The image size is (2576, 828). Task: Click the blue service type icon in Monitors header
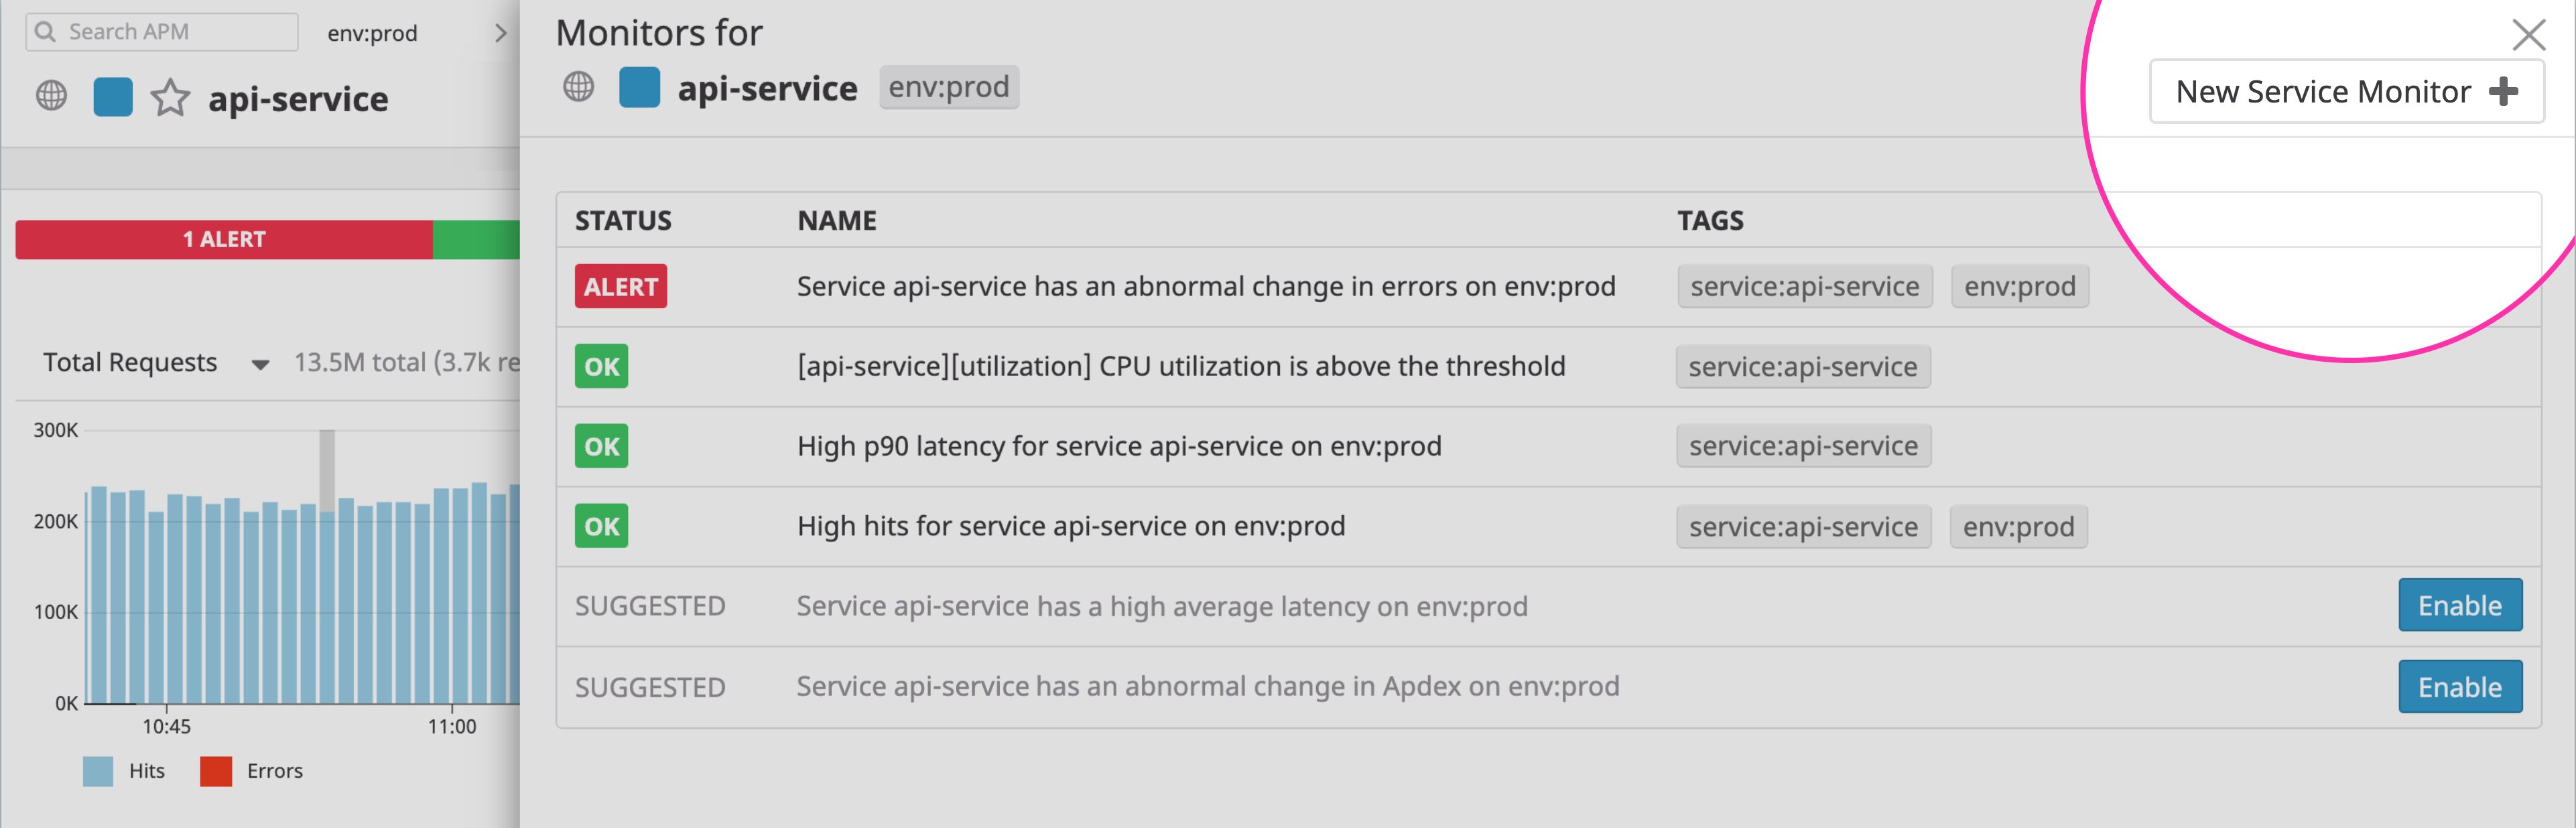(x=641, y=87)
